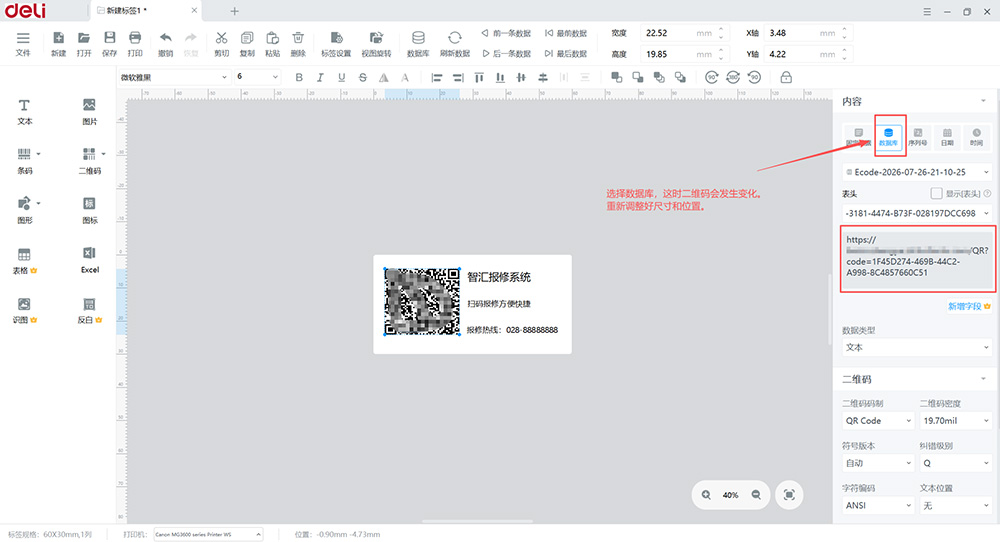Screen dimensions: 1000x542
Task: Click the 宽度 width input field
Action: (x=682, y=33)
